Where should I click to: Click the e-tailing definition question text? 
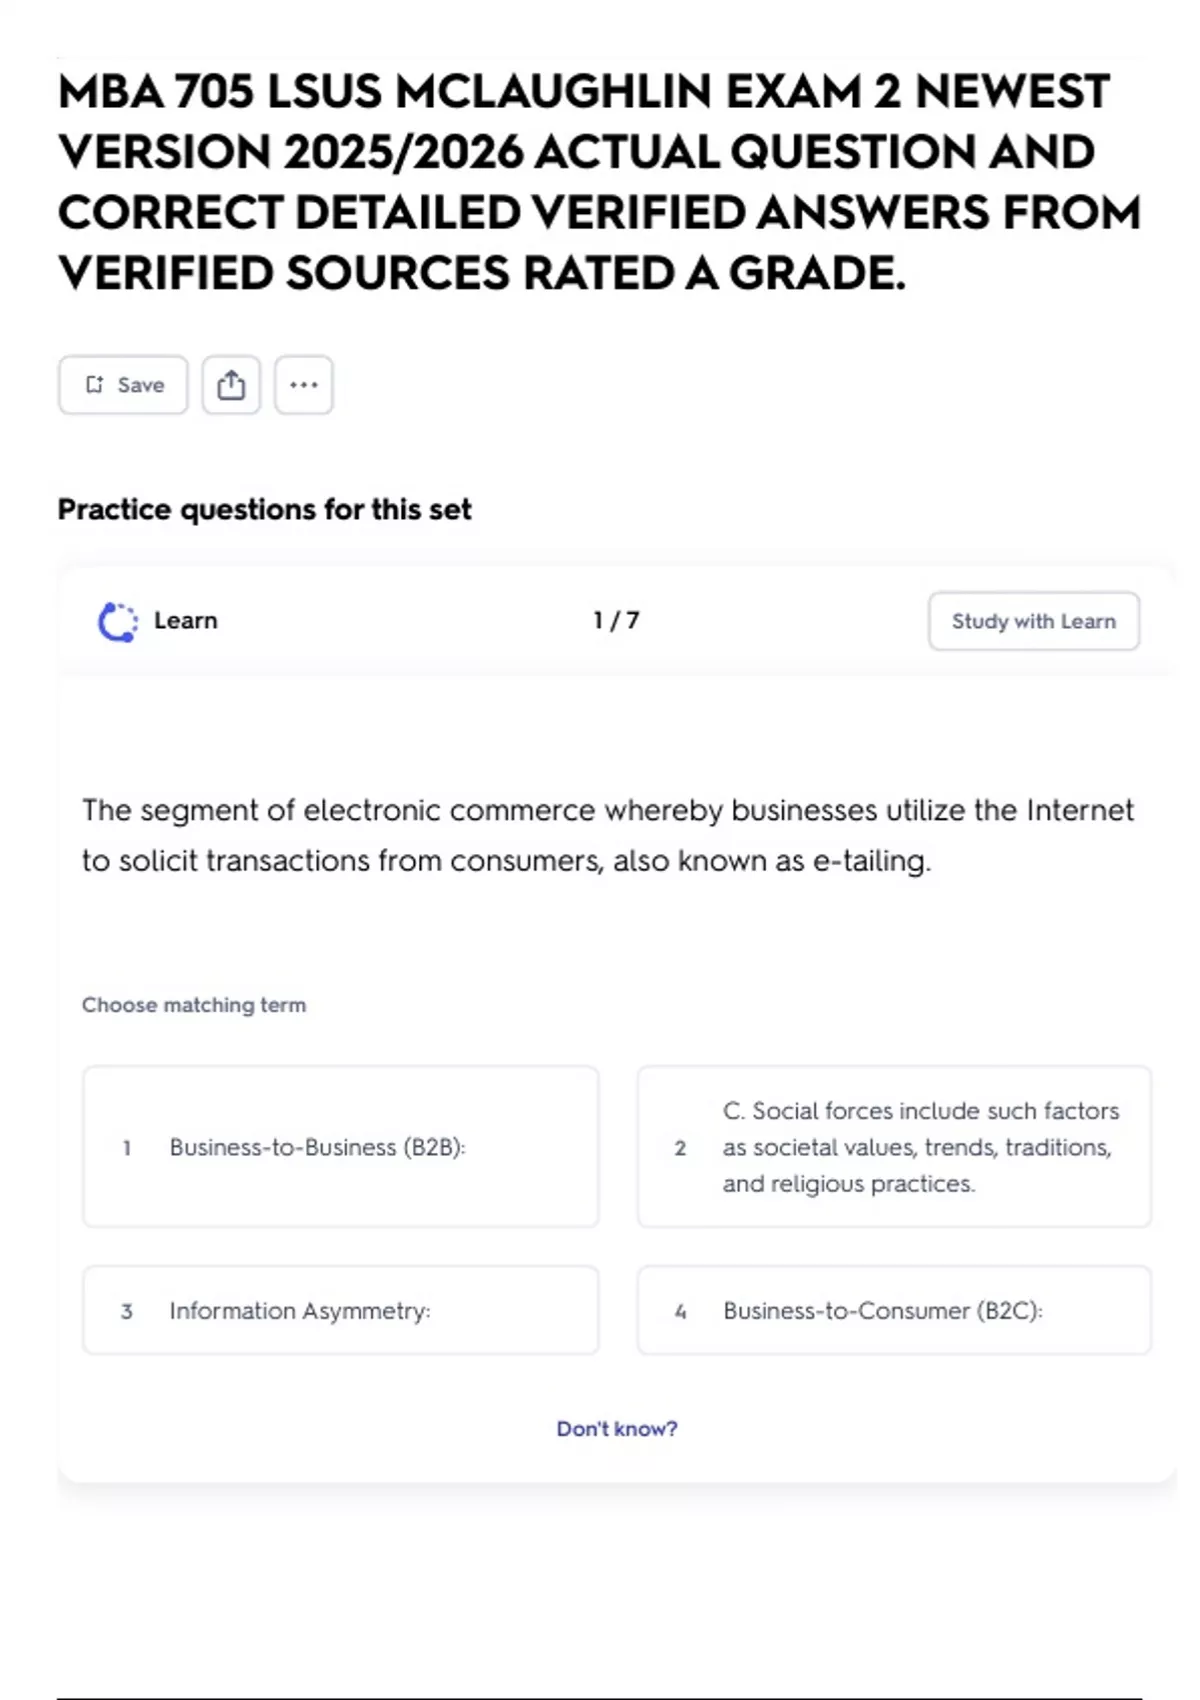(607, 835)
